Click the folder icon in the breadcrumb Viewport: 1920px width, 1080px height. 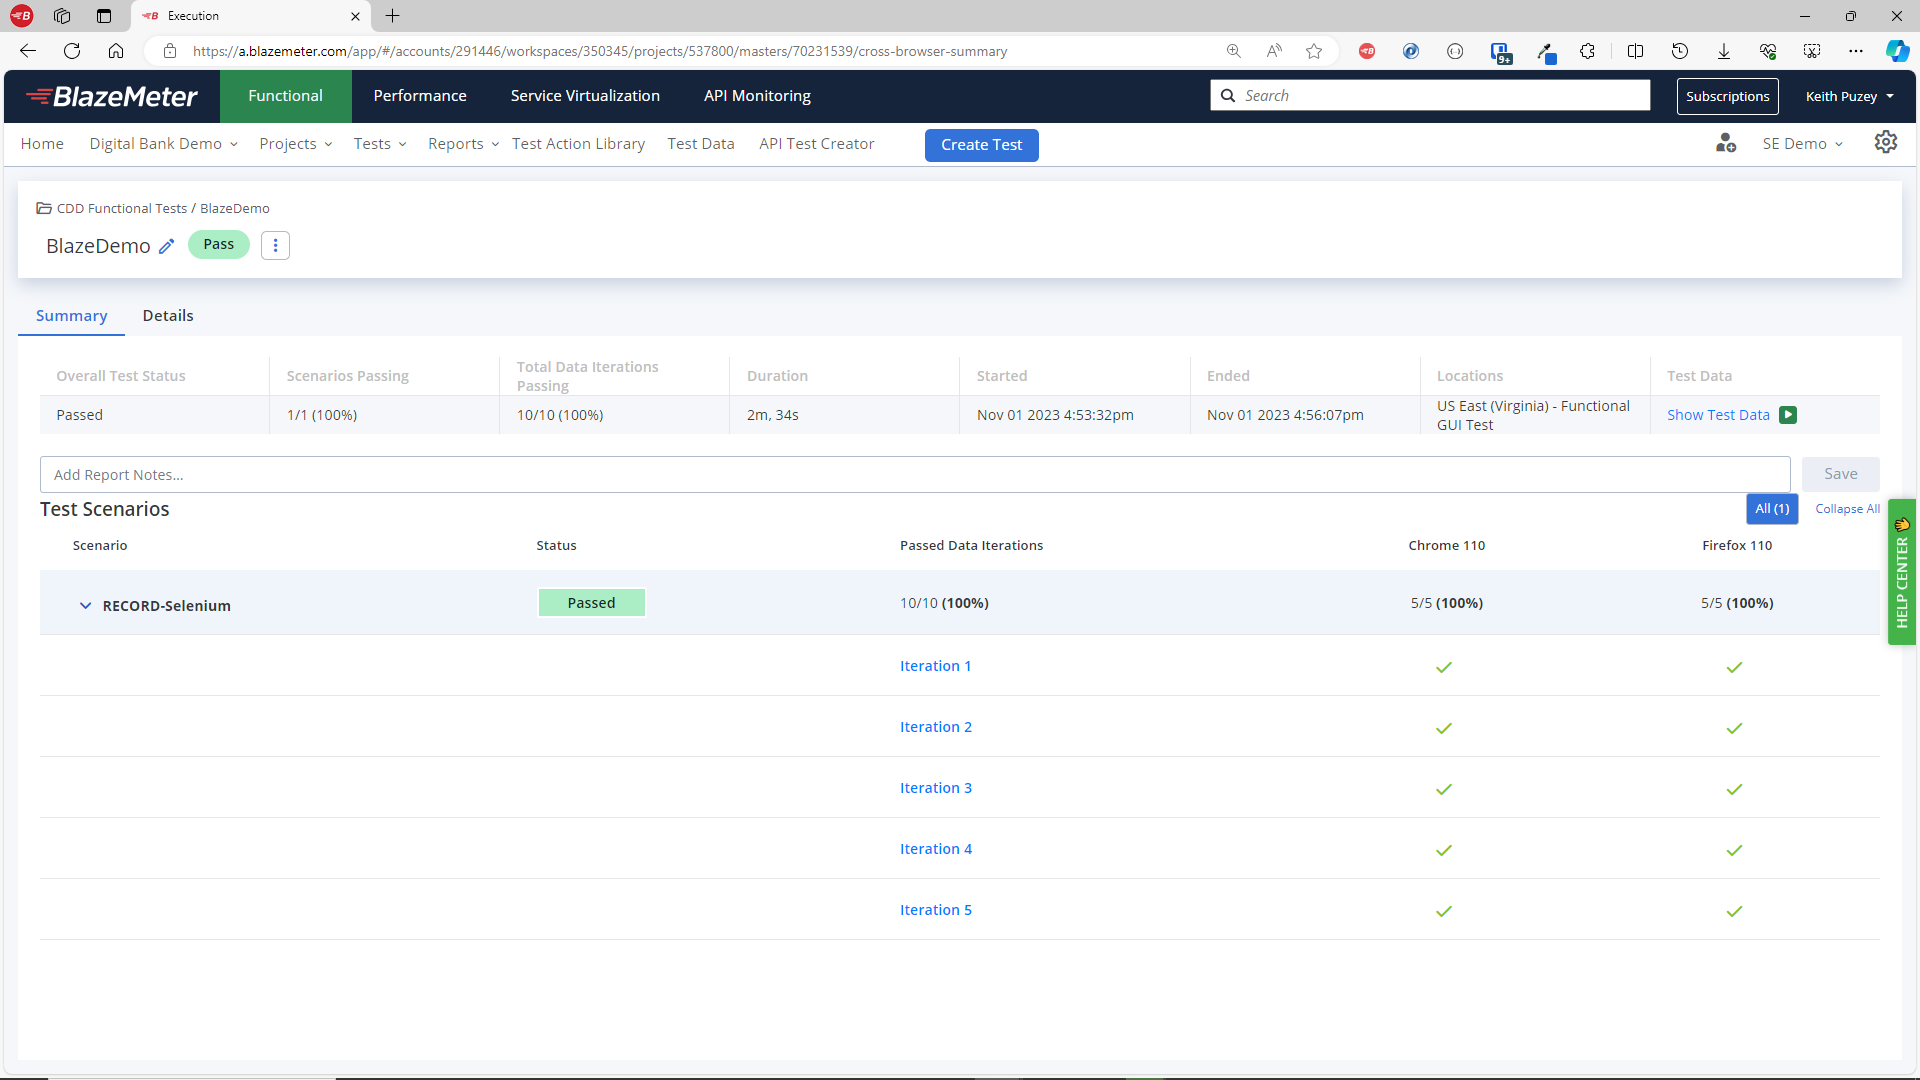[44, 208]
